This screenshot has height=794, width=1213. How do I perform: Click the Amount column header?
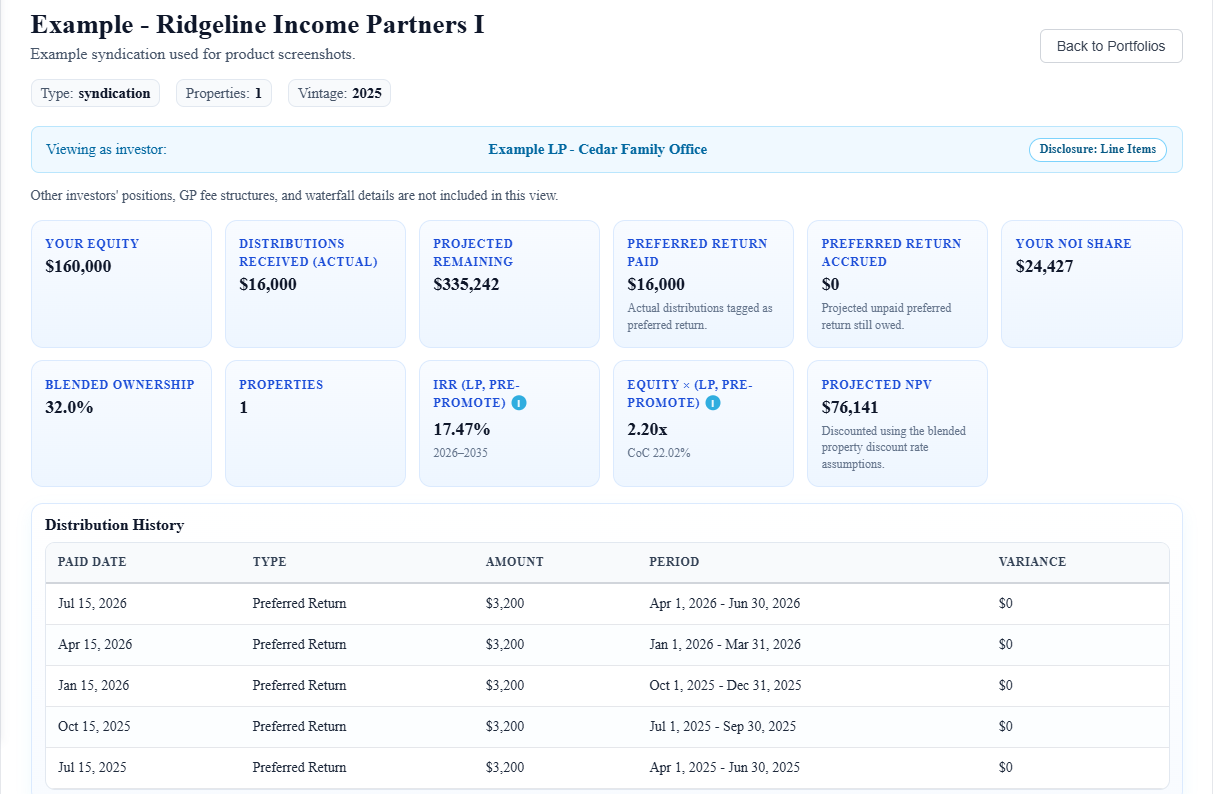pos(515,562)
